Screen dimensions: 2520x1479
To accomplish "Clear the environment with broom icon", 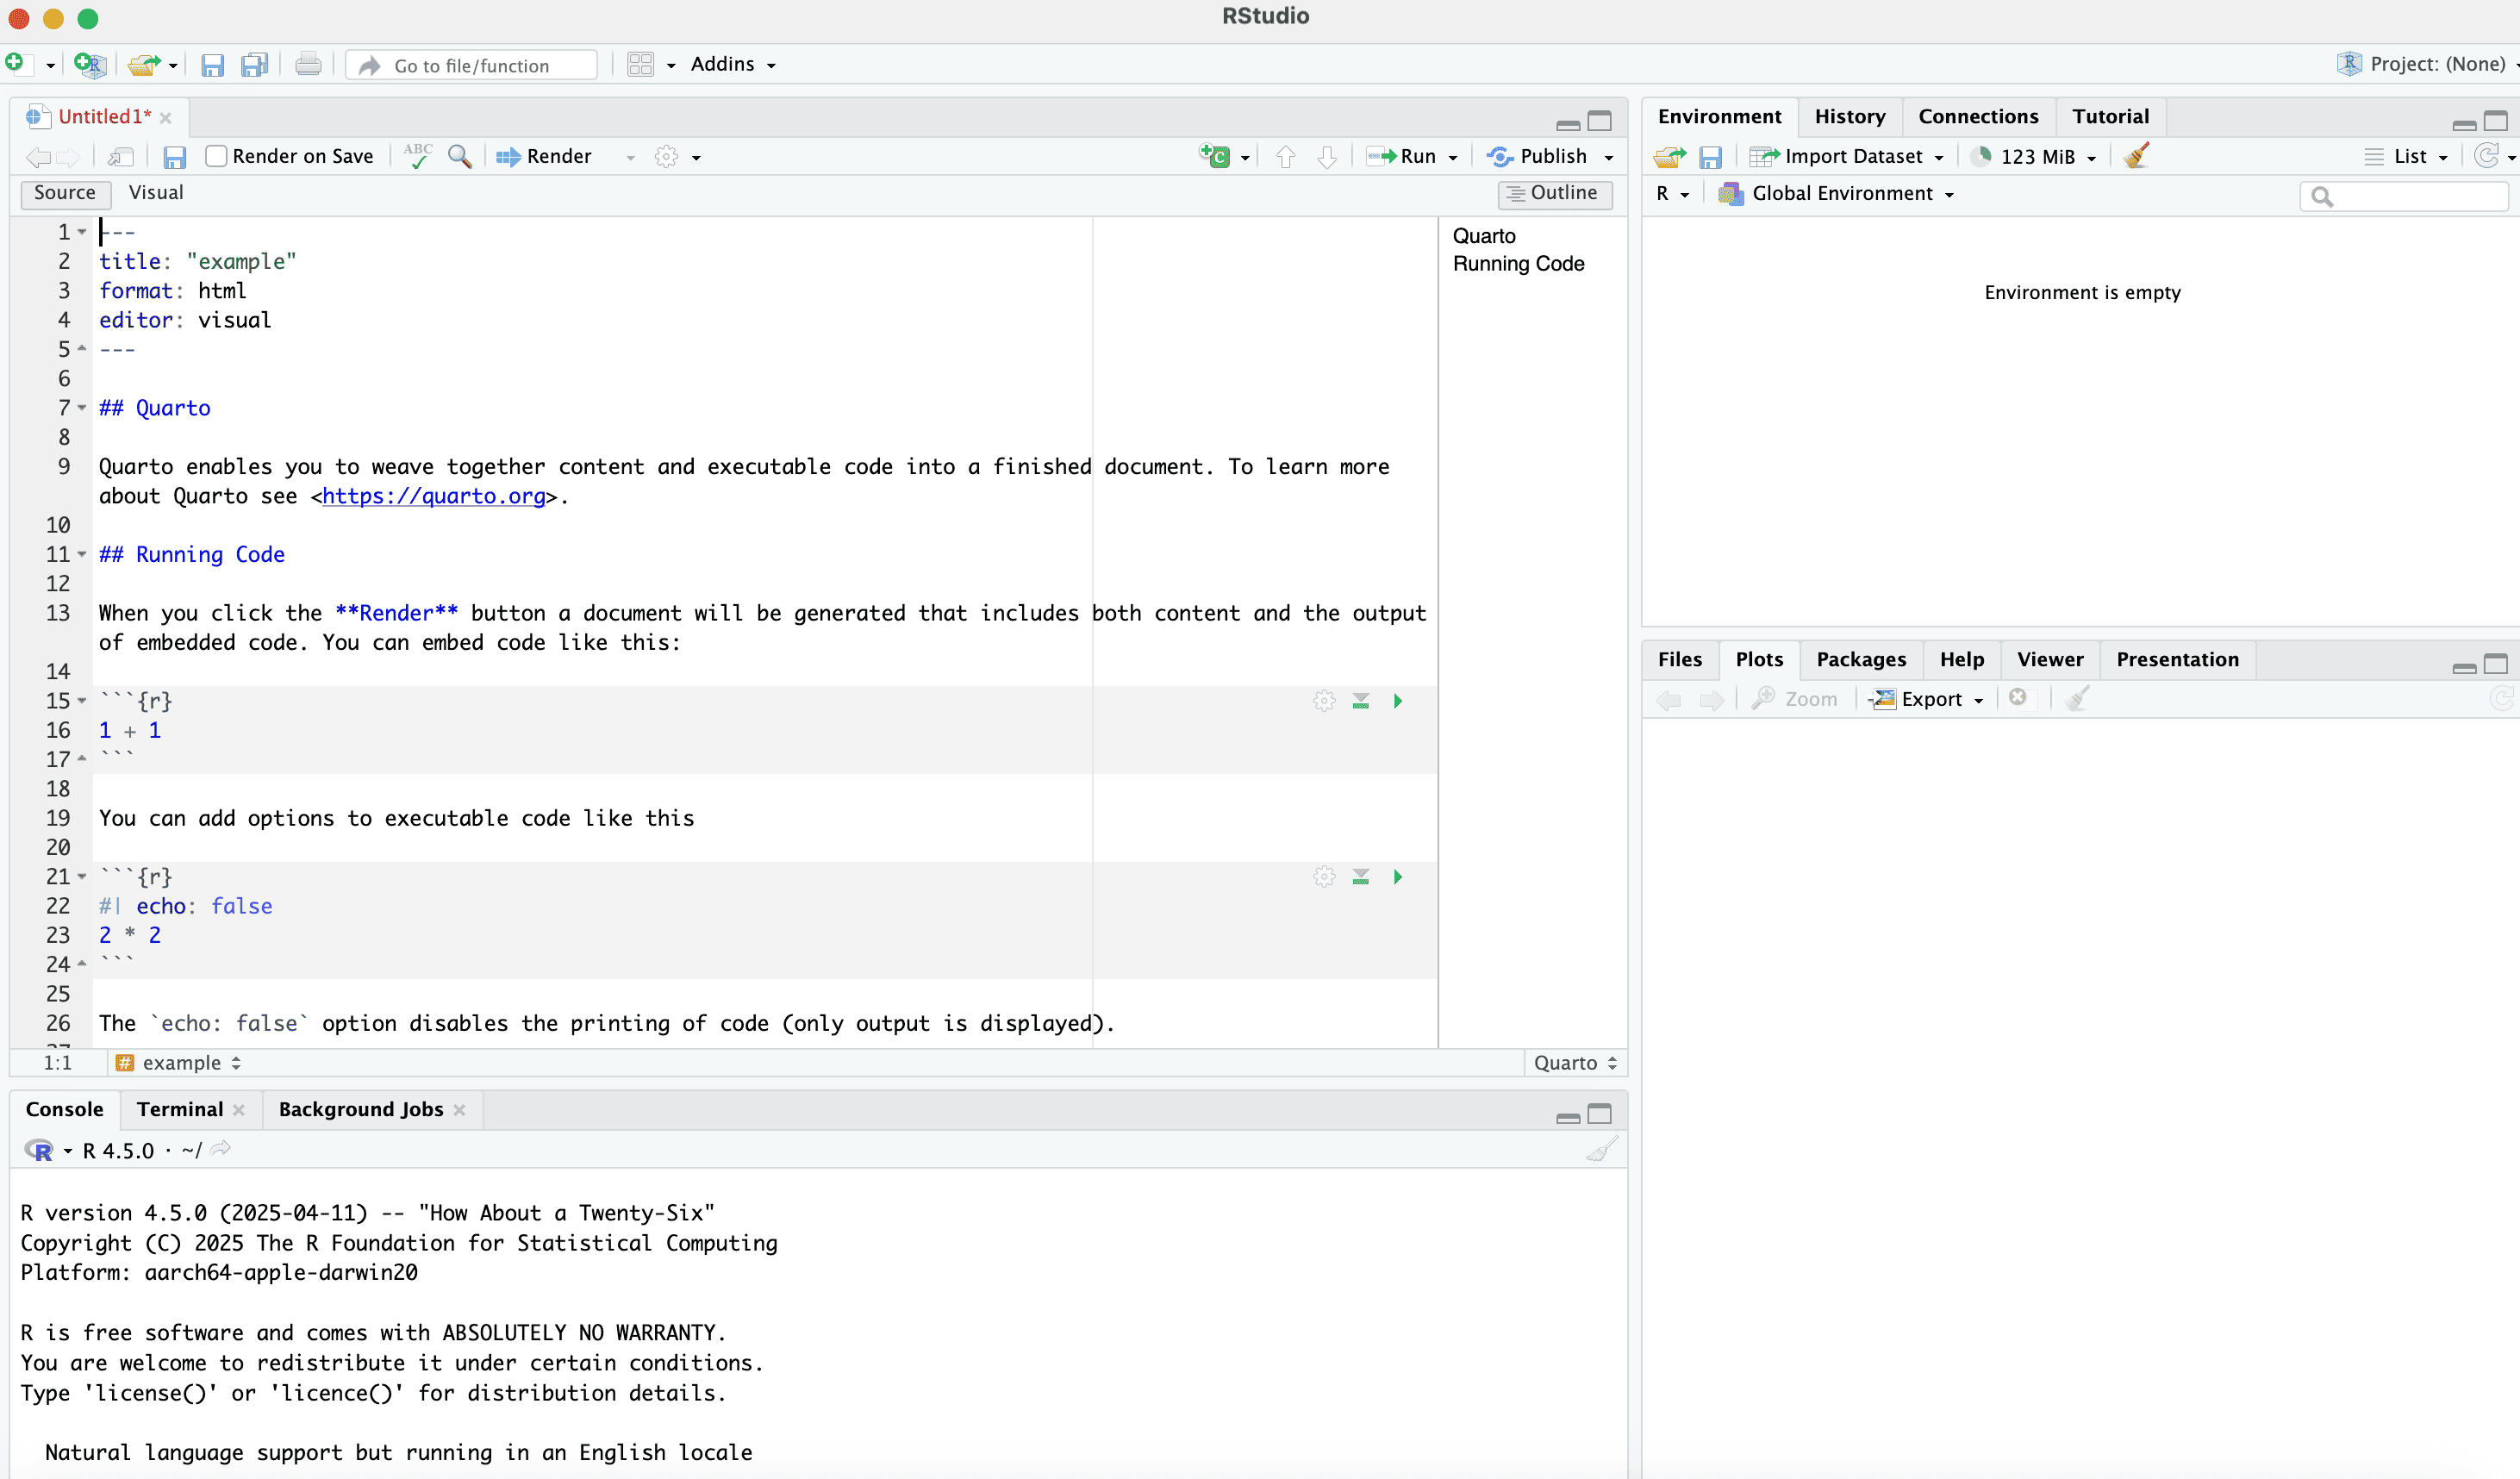I will (2135, 156).
